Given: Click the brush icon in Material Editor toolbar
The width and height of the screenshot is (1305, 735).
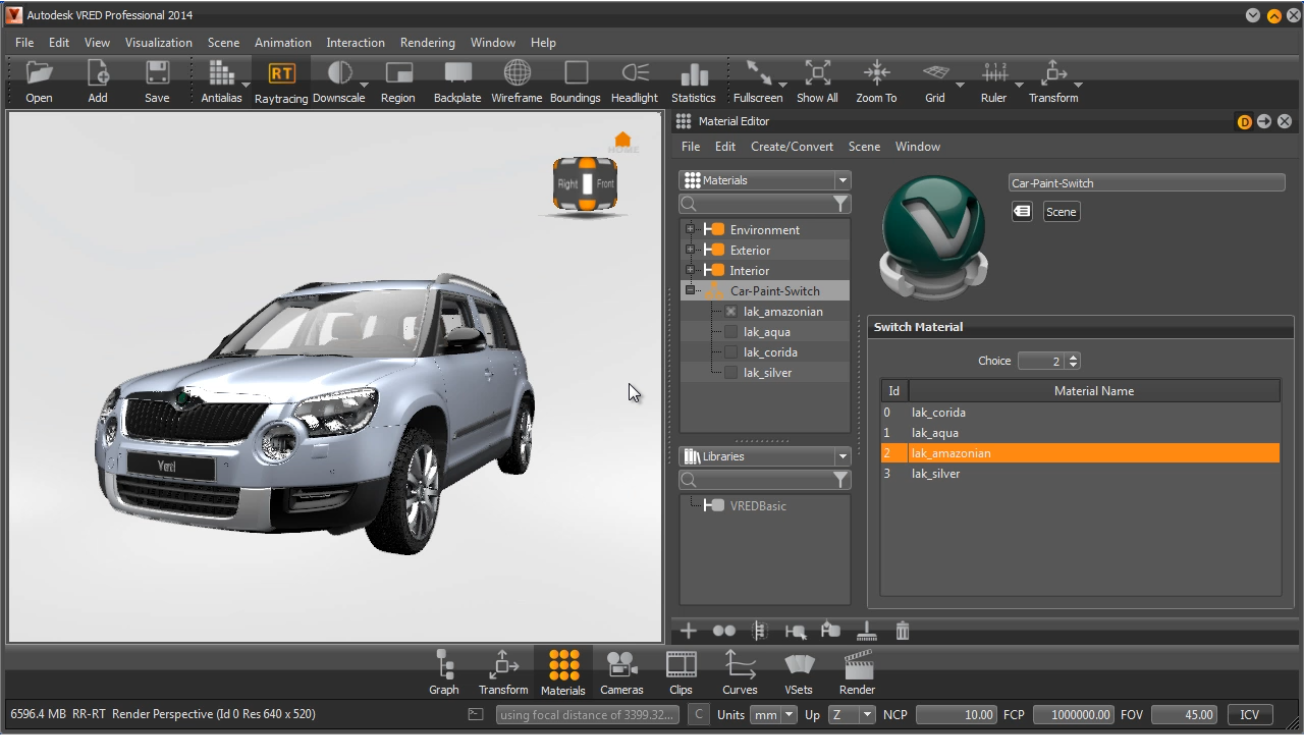Looking at the screenshot, I should tap(866, 631).
